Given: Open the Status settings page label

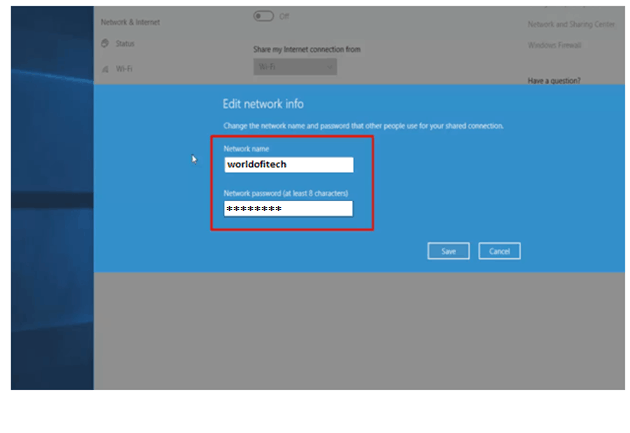Looking at the screenshot, I should coord(125,44).
